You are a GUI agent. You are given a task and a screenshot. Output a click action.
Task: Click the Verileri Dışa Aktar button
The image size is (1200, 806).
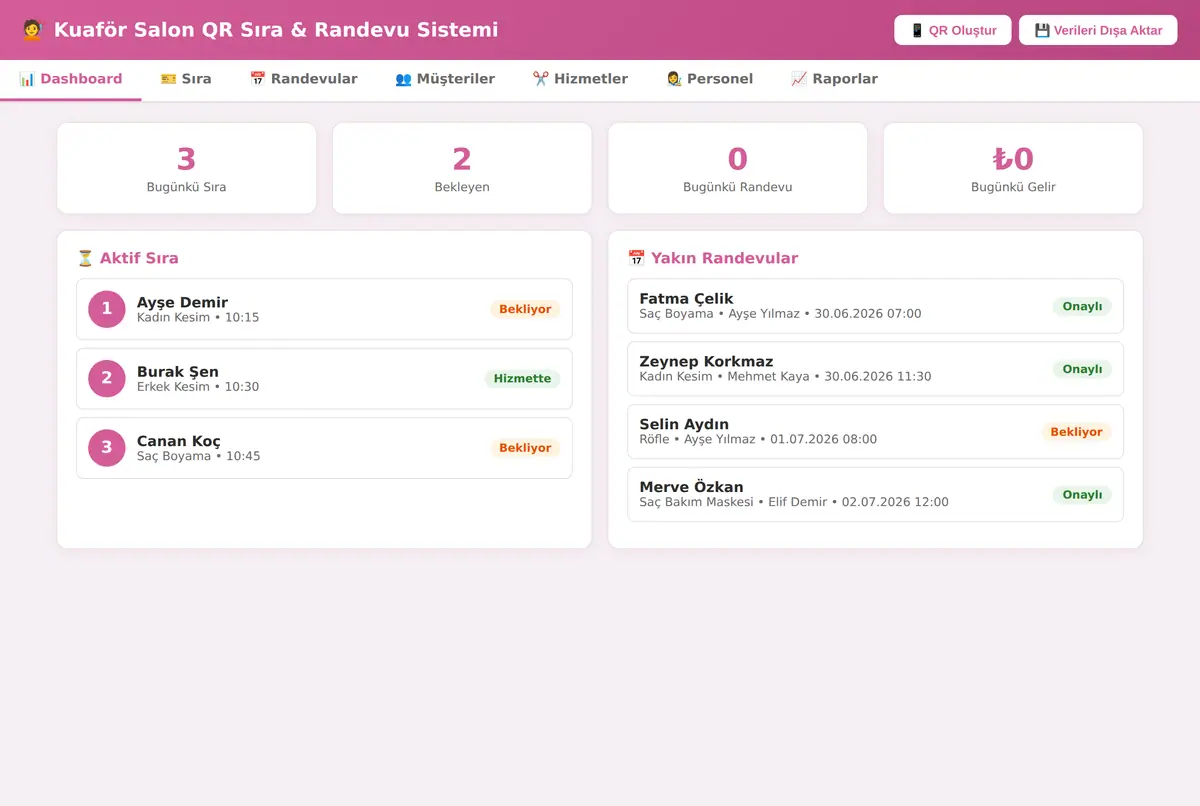1098,30
